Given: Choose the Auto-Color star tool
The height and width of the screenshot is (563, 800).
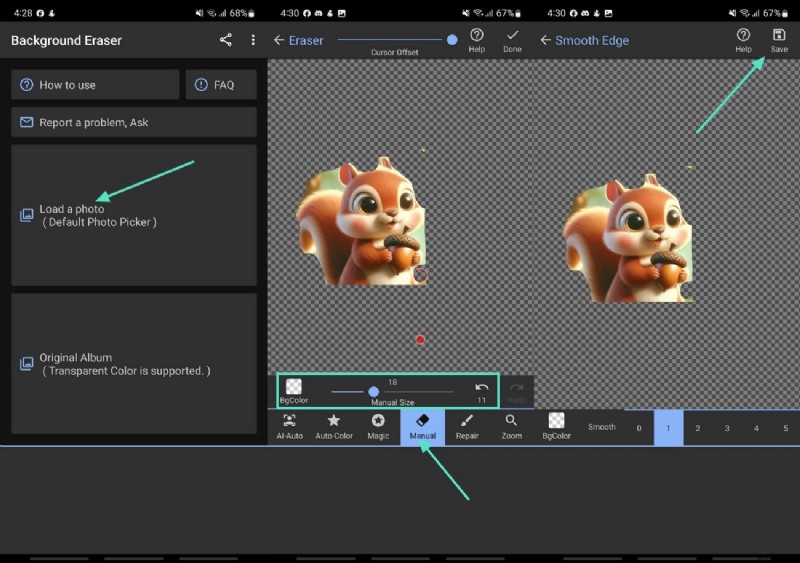Looking at the screenshot, I should (x=334, y=427).
